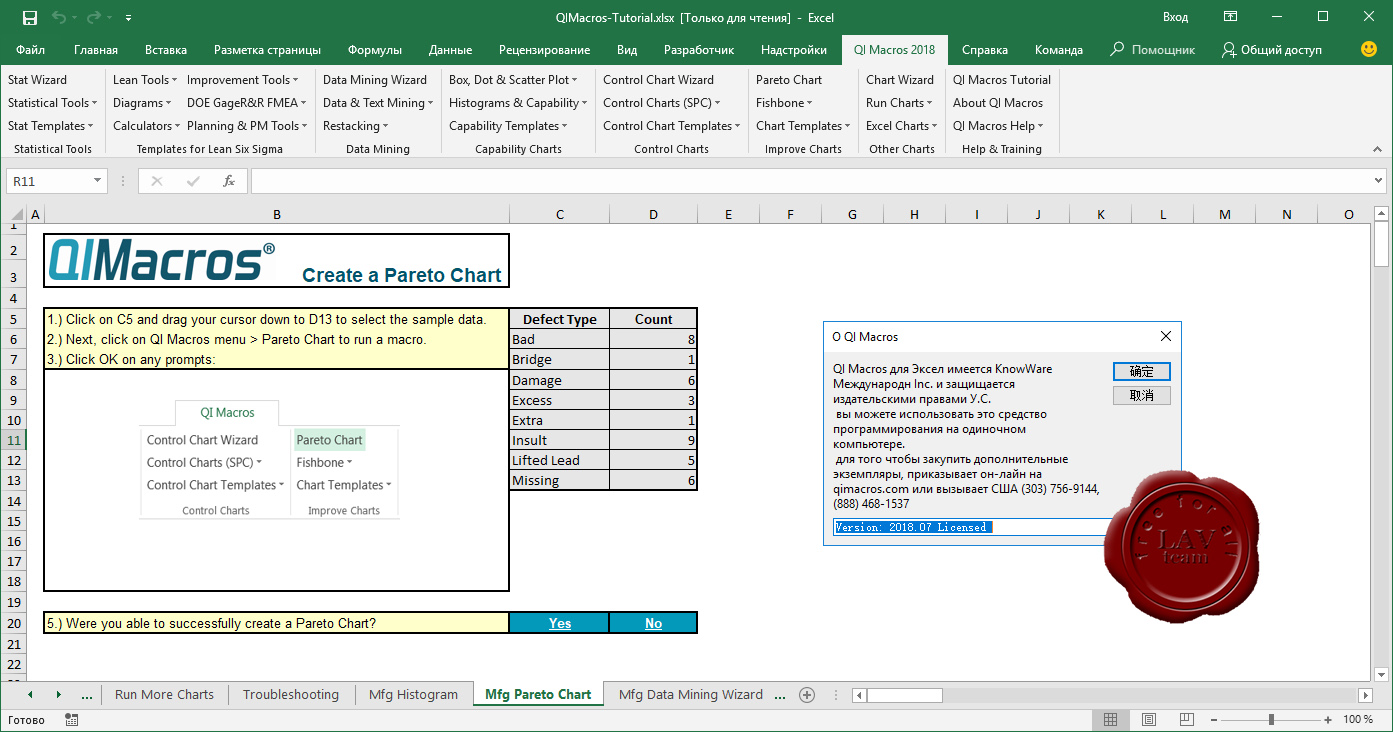Open Data Mining Wizard

(x=375, y=80)
